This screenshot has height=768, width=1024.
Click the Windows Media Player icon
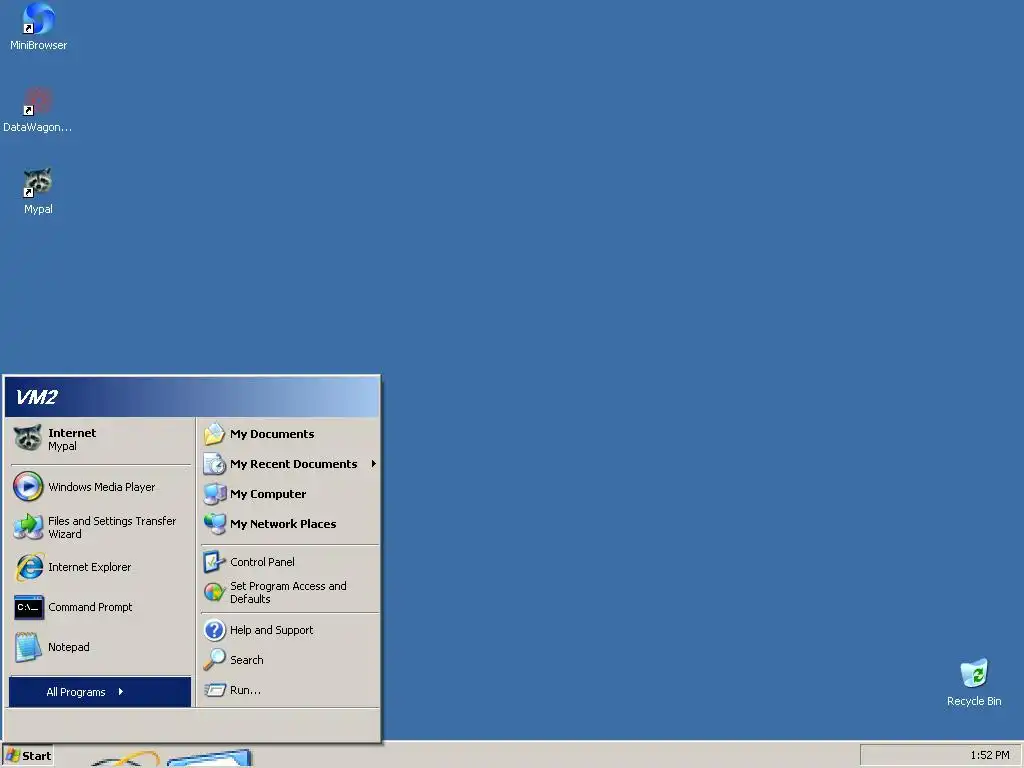tap(28, 487)
